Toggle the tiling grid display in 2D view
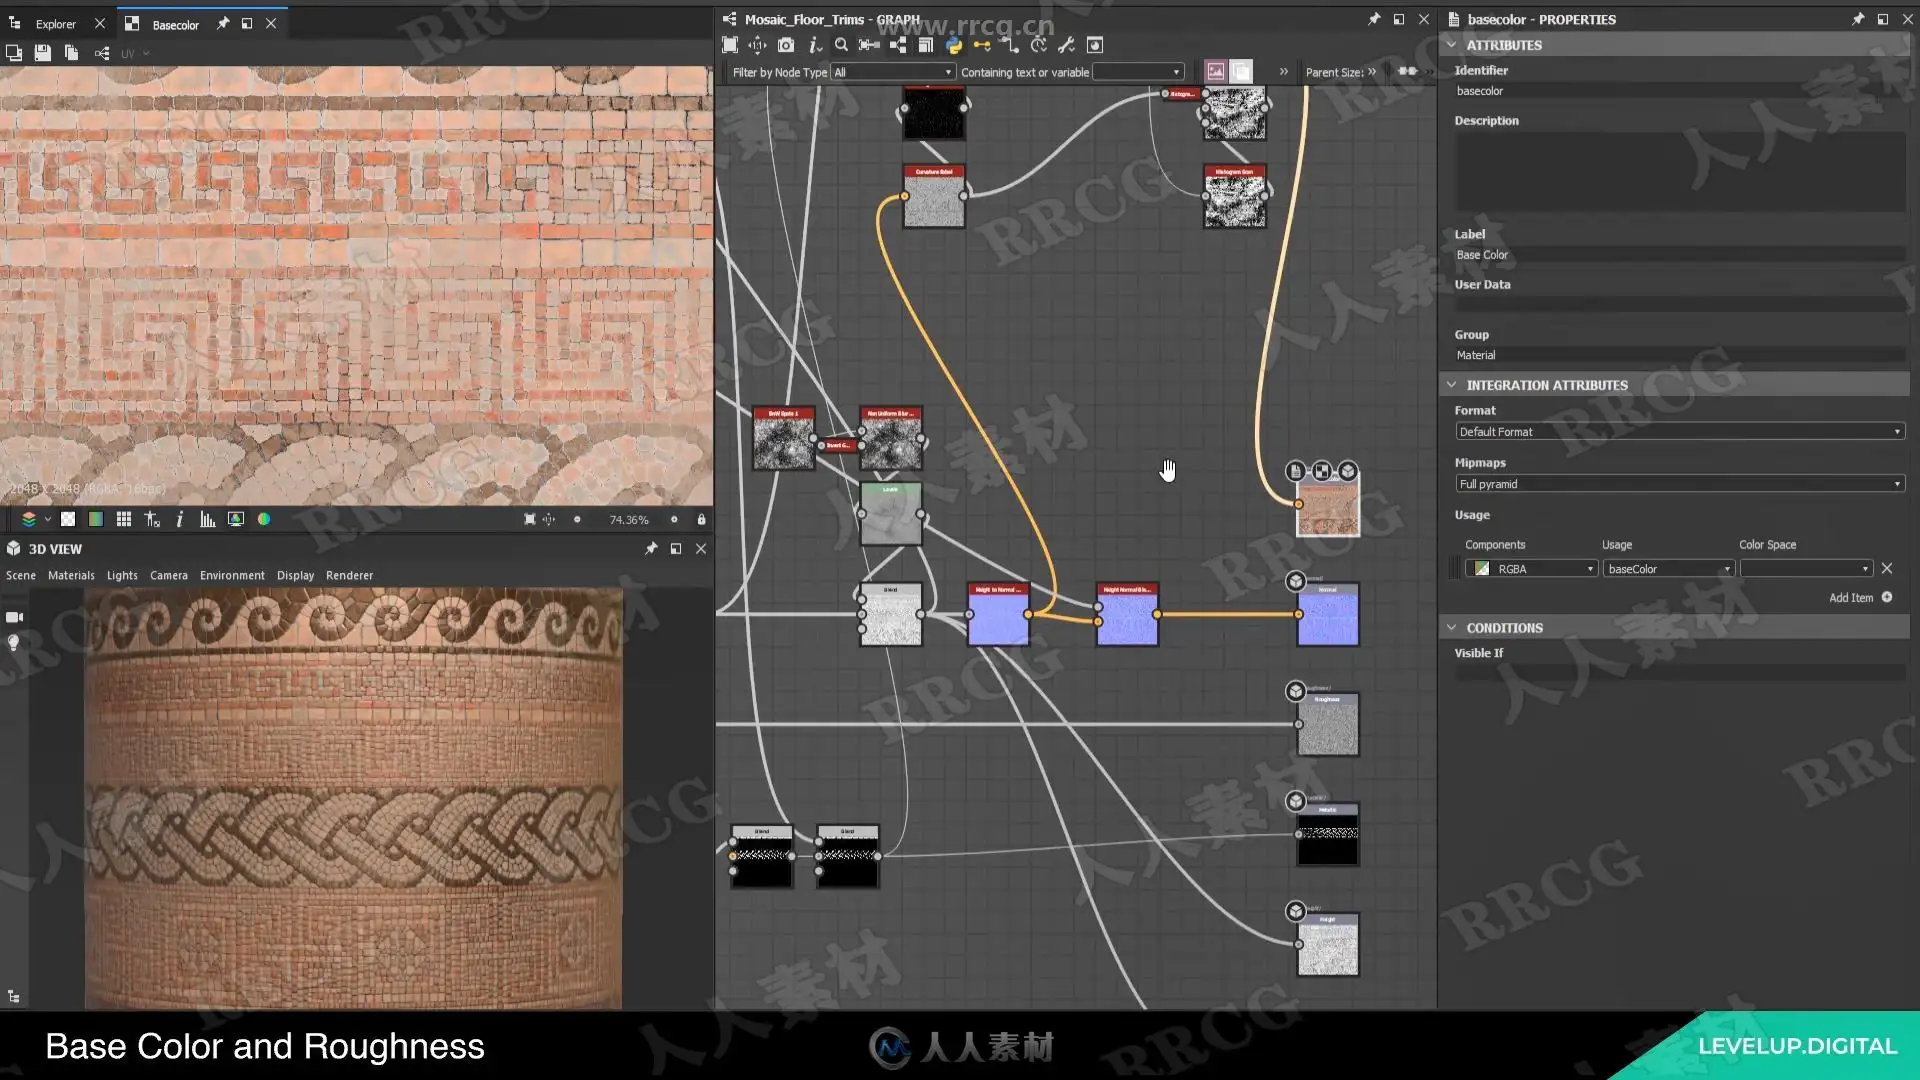The image size is (1920, 1080). (x=124, y=519)
